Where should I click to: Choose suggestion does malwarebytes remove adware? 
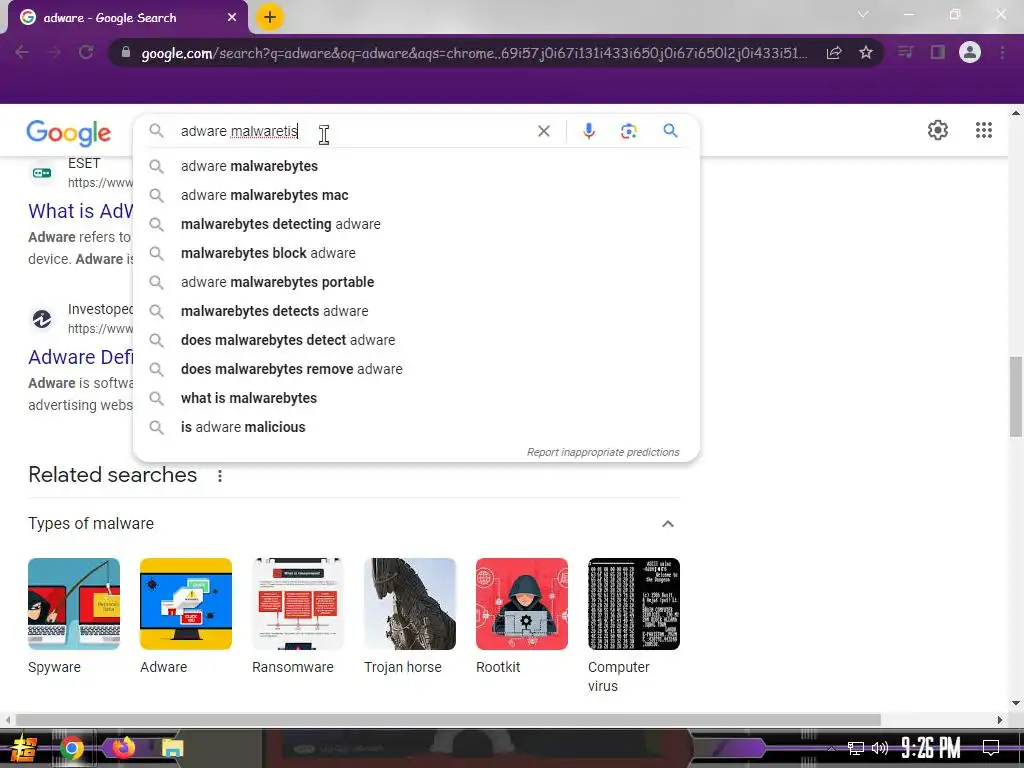[416, 369]
